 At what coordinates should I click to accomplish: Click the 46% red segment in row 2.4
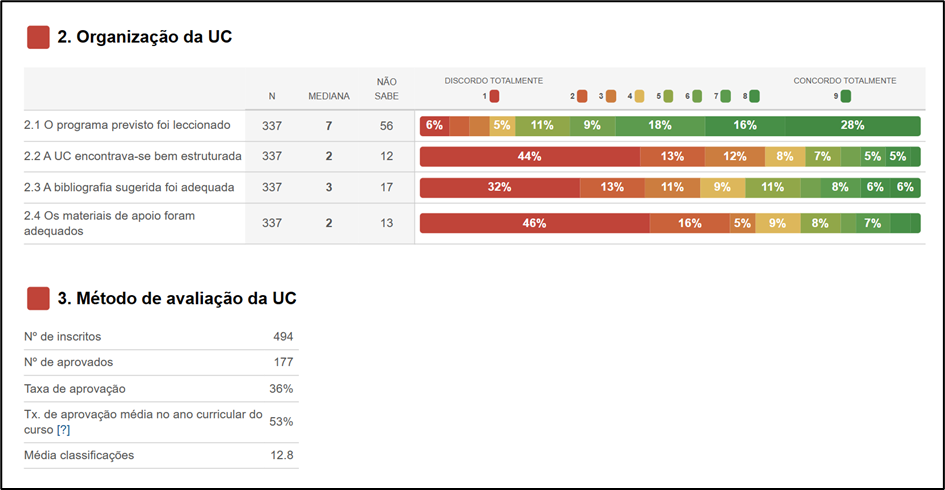coord(534,223)
